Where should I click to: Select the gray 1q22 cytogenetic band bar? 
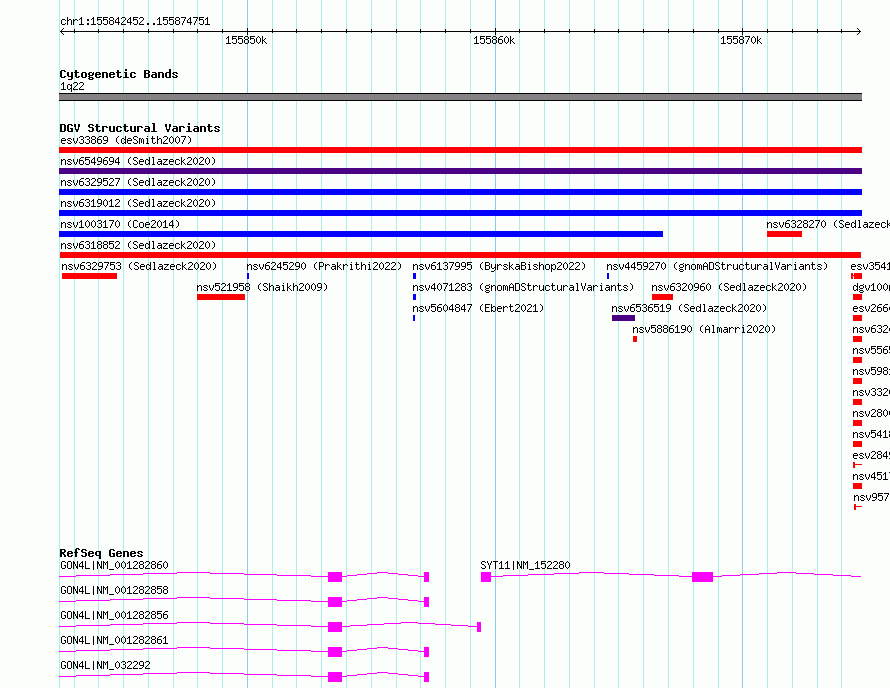point(460,97)
